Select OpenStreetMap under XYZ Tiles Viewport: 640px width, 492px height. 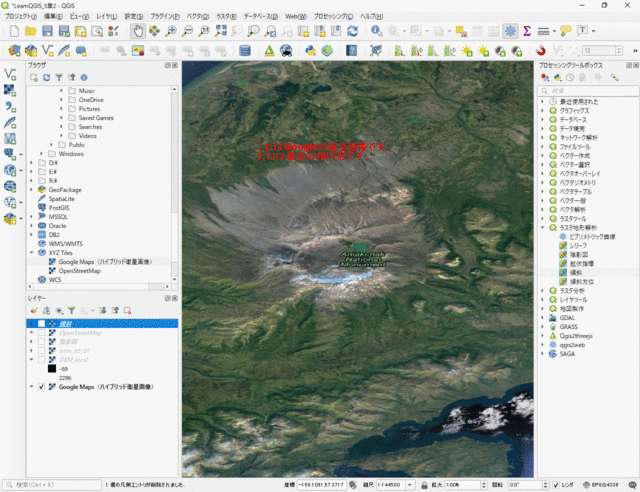[79, 270]
